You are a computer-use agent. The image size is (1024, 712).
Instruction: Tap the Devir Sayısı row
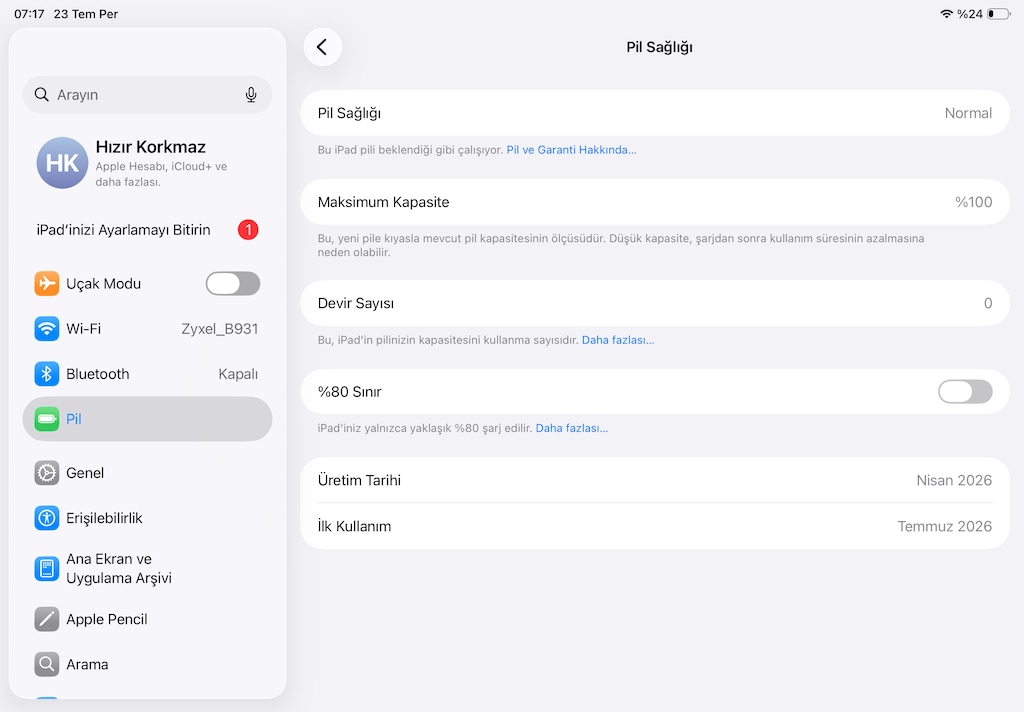(655, 303)
